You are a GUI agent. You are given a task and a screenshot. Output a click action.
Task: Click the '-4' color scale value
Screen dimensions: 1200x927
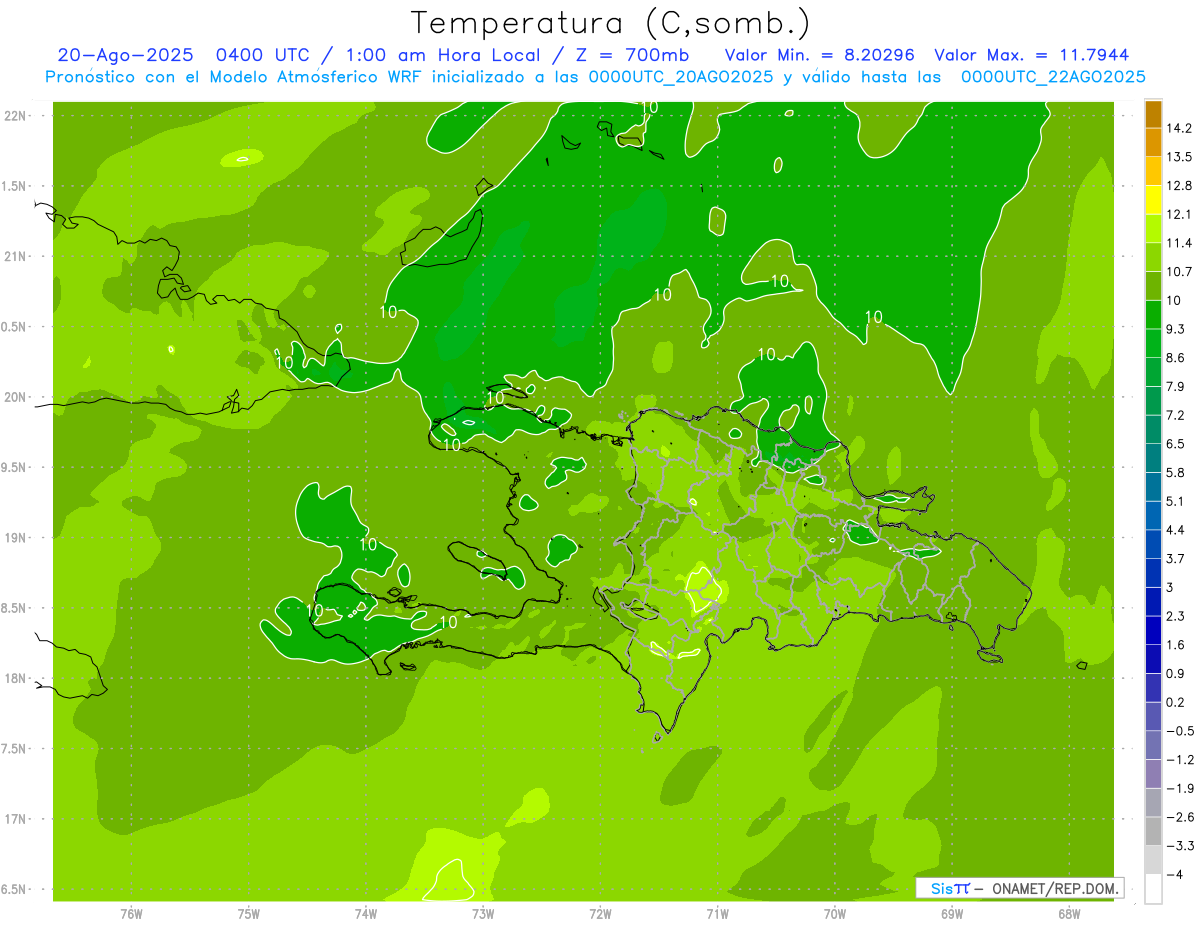pos(1177,875)
